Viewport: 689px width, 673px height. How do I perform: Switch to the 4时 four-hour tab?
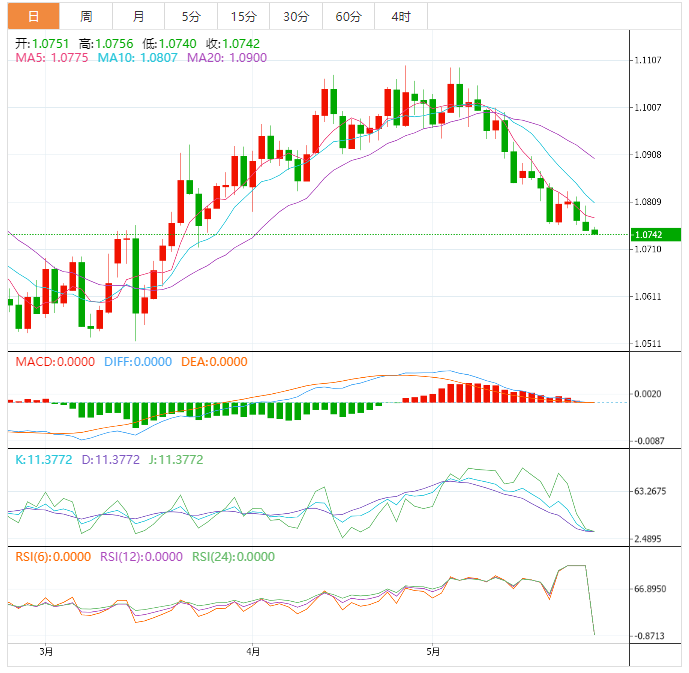coord(401,16)
